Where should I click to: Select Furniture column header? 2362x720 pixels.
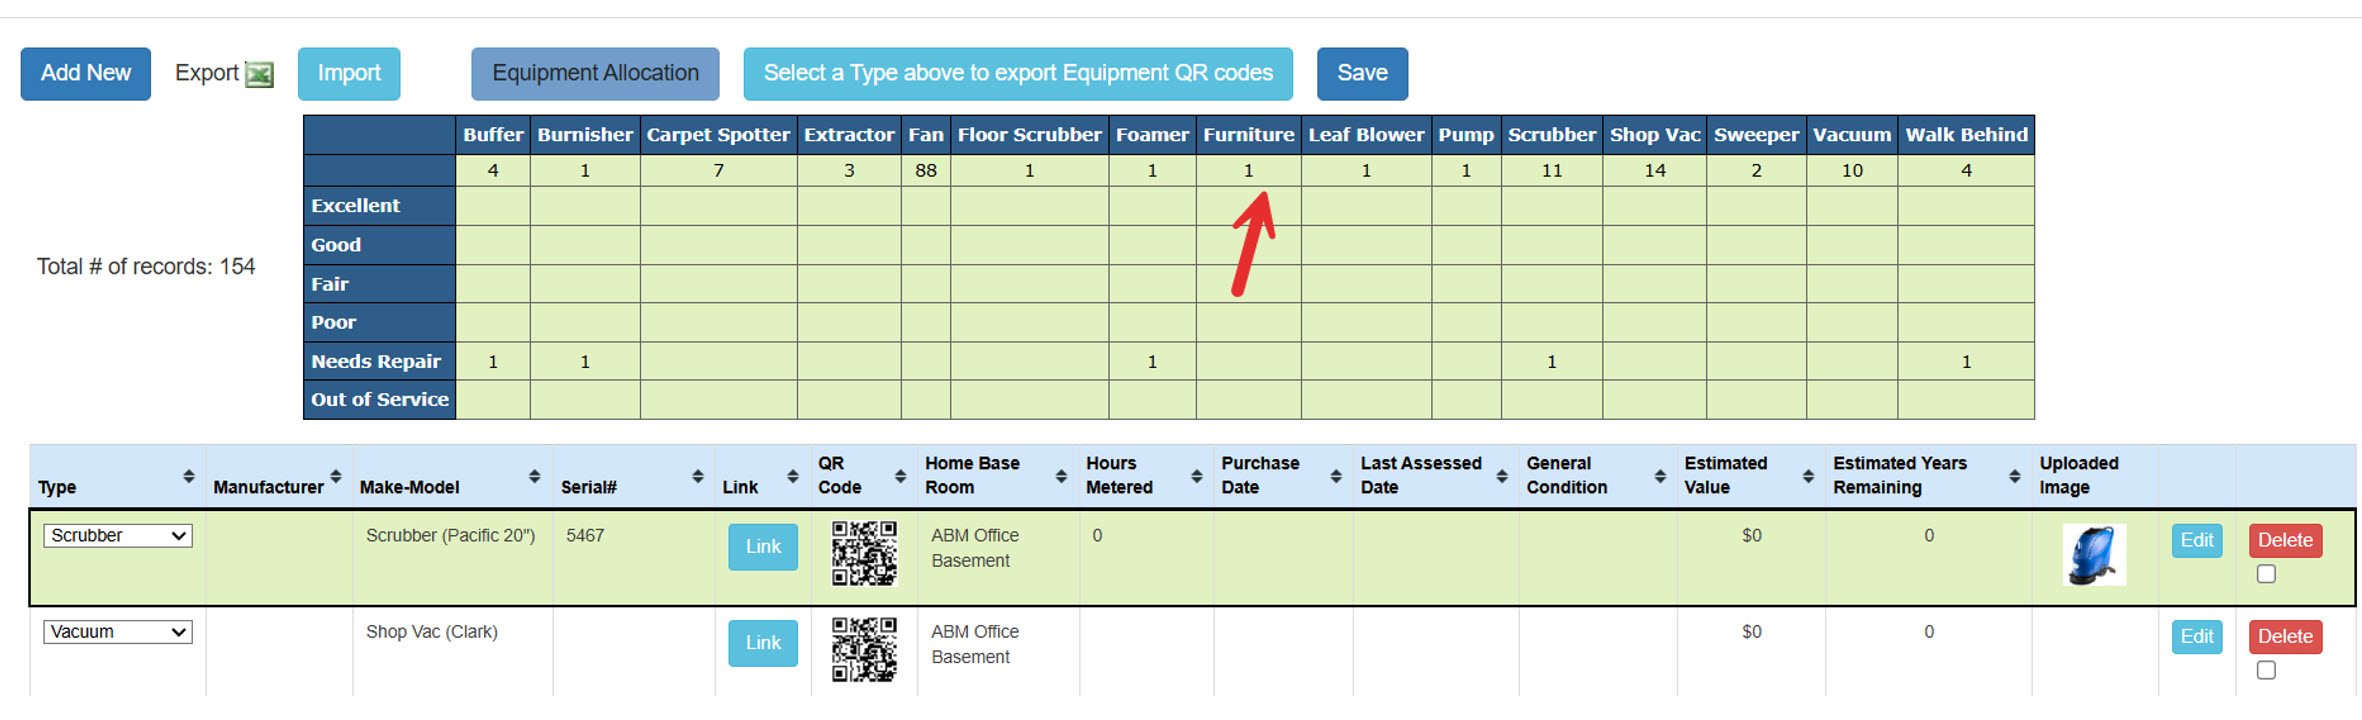coord(1248,135)
